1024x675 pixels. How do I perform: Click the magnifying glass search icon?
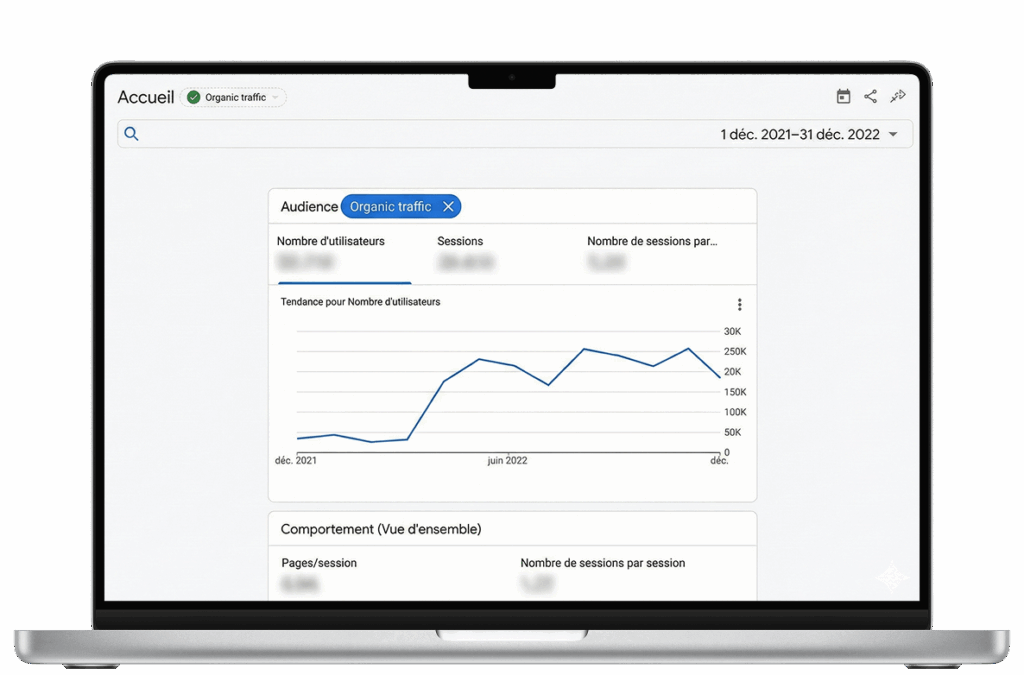131,134
